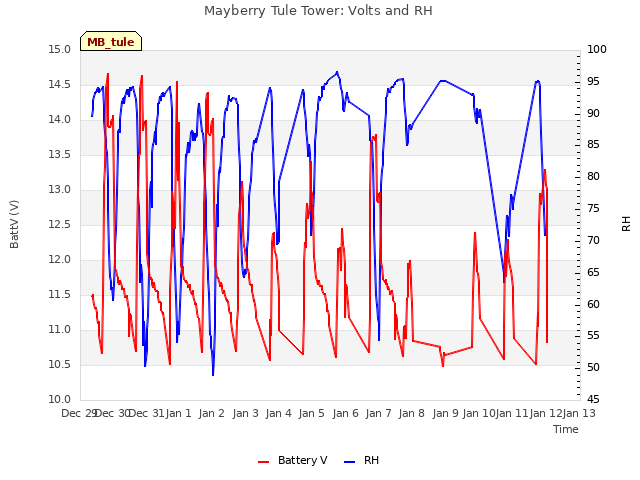Click the 12.0 voltage axis value

(59, 260)
